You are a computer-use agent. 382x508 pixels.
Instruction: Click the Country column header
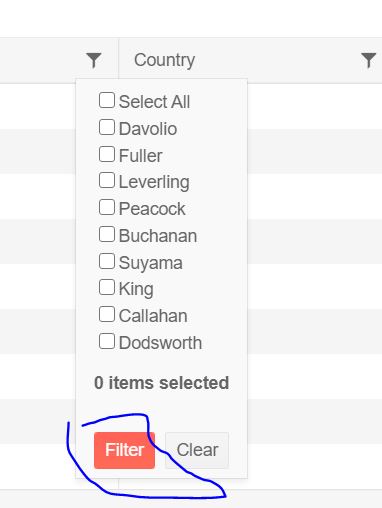point(164,60)
